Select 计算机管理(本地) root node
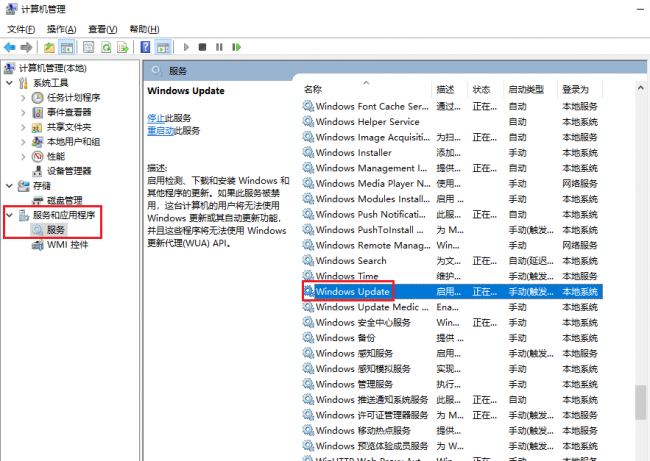This screenshot has height=461, width=650. pyautogui.click(x=53, y=68)
